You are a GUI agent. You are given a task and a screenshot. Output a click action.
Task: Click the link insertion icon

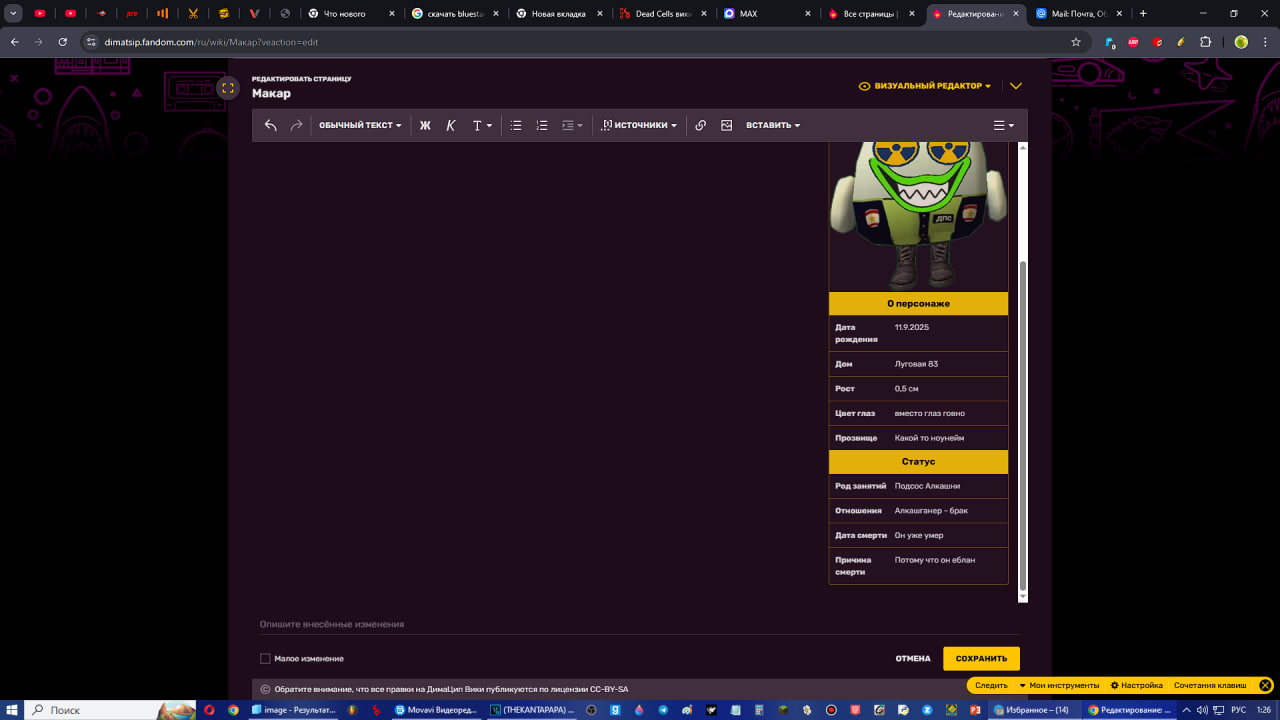click(700, 126)
